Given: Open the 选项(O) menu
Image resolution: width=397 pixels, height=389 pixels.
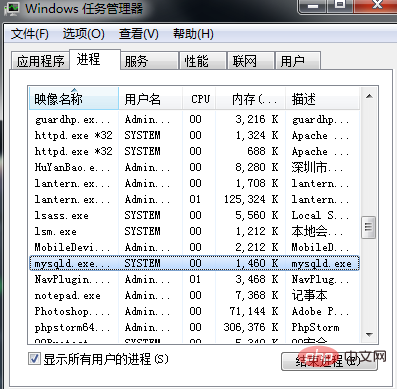Looking at the screenshot, I should coord(84,34).
